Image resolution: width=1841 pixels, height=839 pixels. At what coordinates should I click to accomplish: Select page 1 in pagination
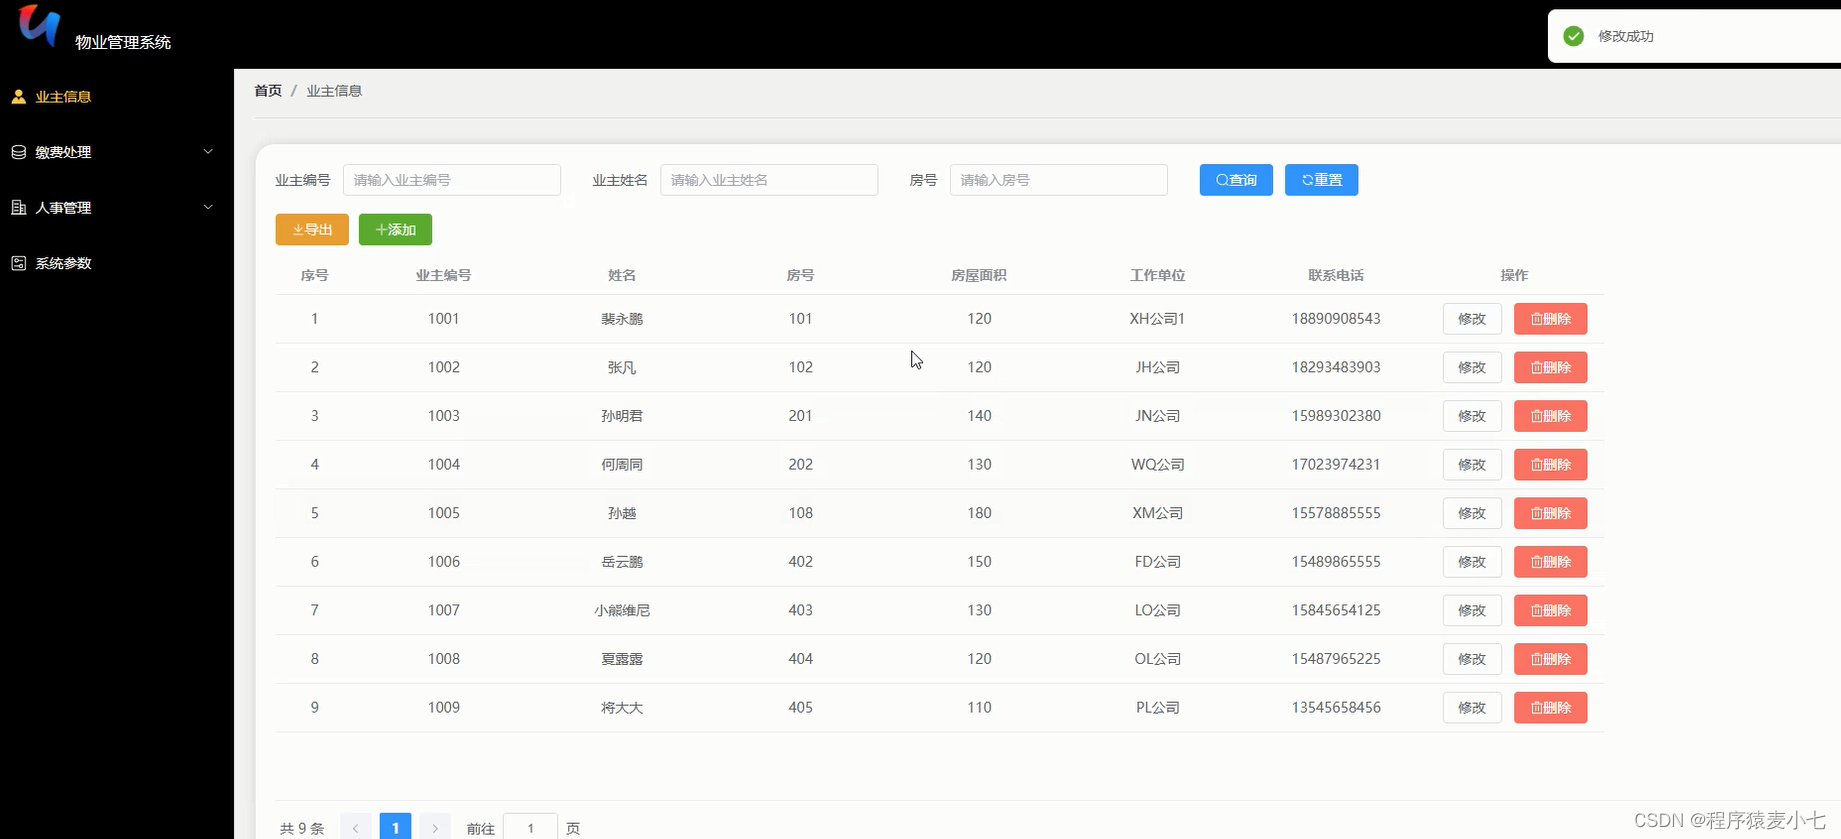(x=395, y=828)
